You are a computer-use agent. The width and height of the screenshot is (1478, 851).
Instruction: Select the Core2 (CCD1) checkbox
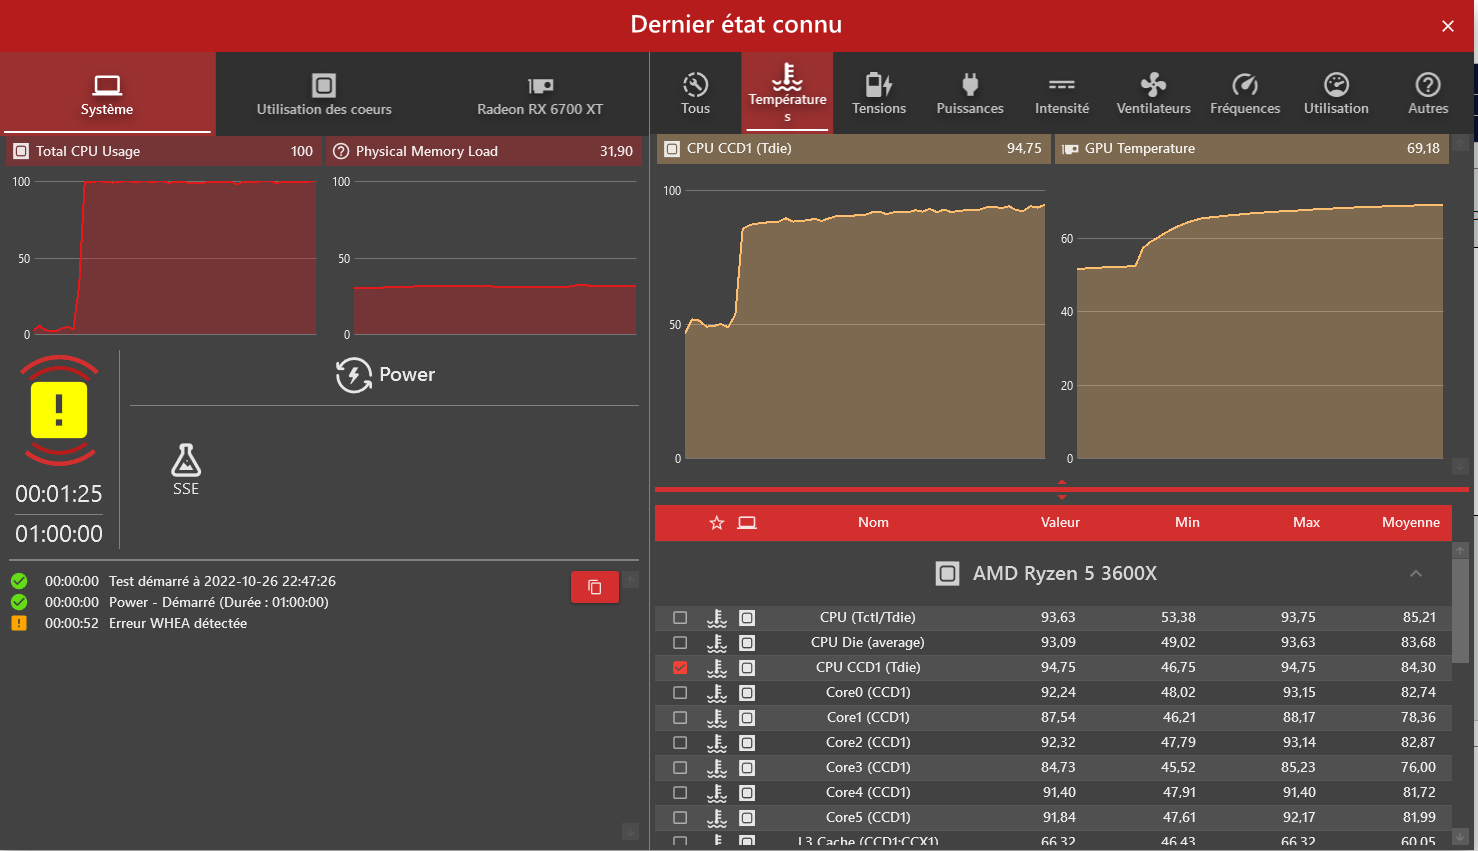coord(680,743)
